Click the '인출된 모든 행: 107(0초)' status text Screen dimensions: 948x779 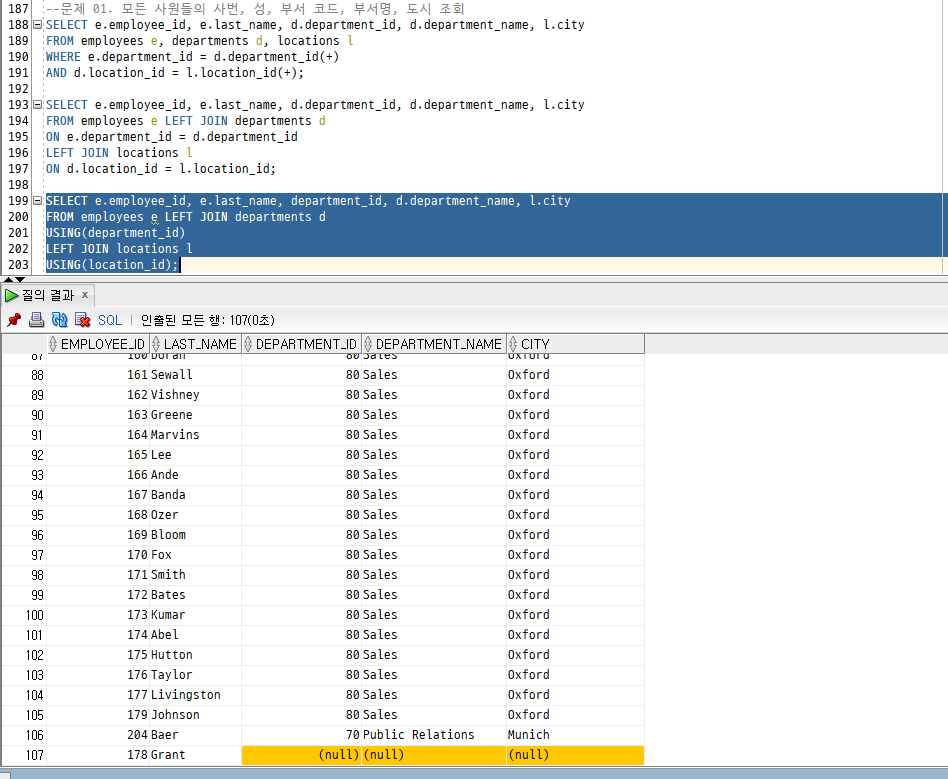[x=207, y=320]
